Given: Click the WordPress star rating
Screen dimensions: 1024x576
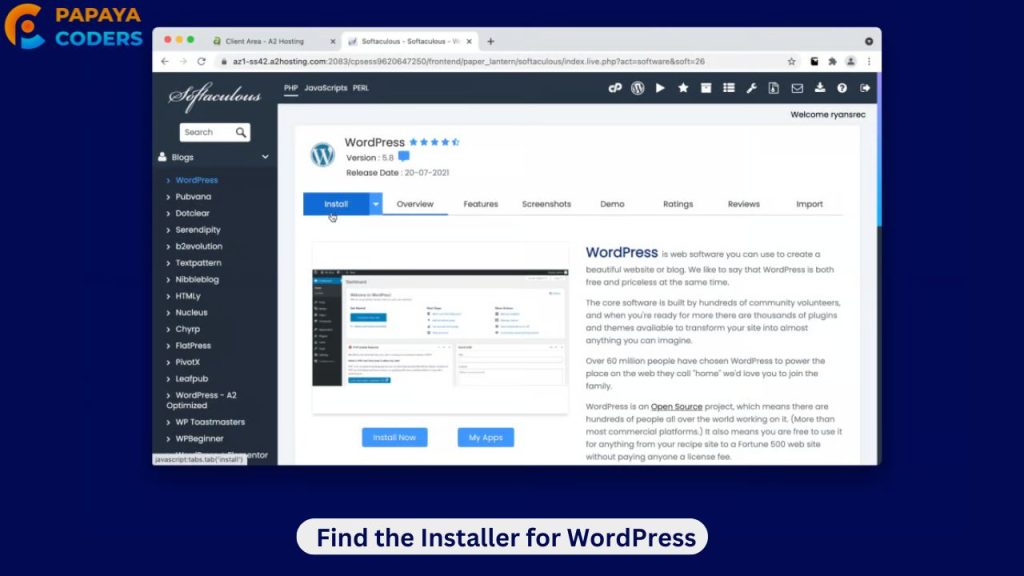Looking at the screenshot, I should [x=434, y=142].
